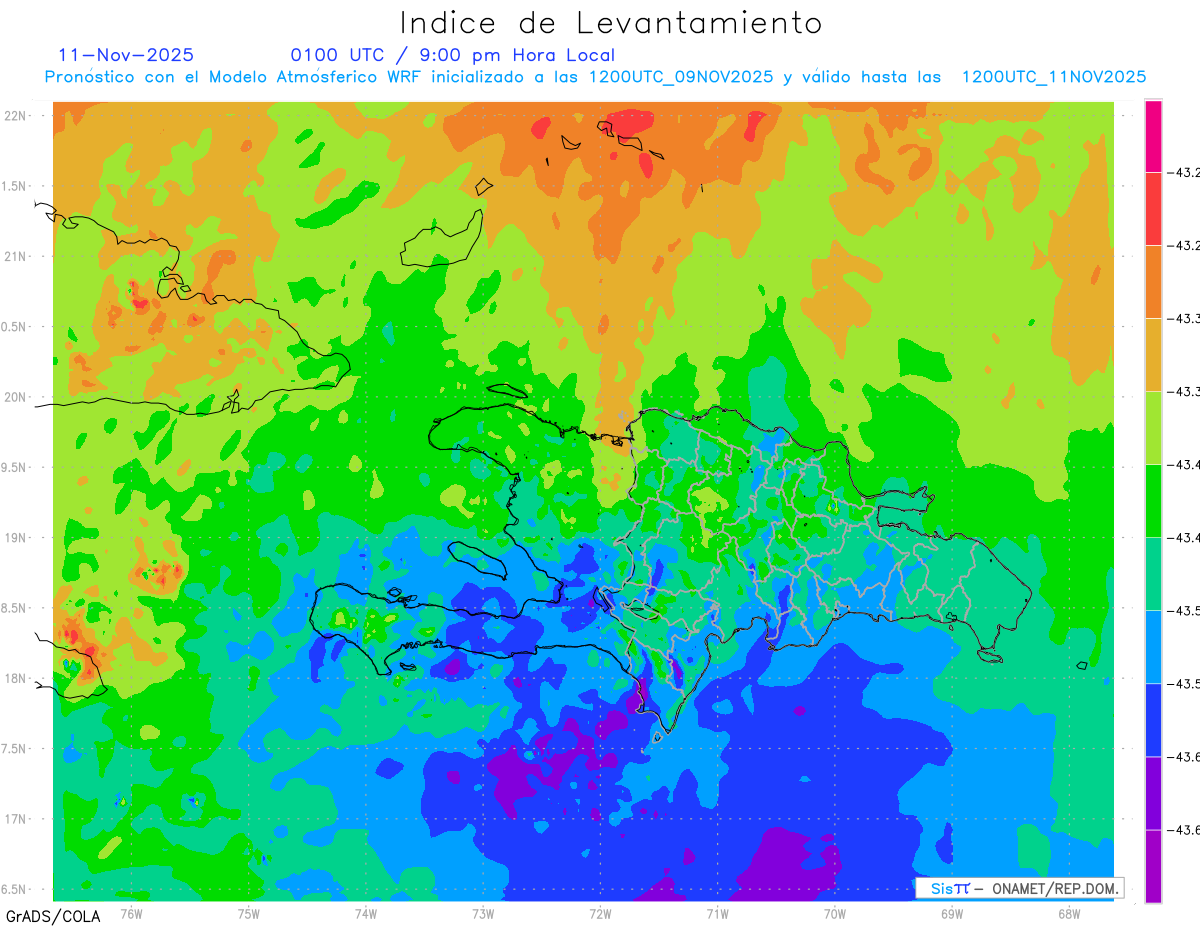Click the date label "11-Nov-2025"
The height and width of the screenshot is (927, 1200).
point(126,55)
